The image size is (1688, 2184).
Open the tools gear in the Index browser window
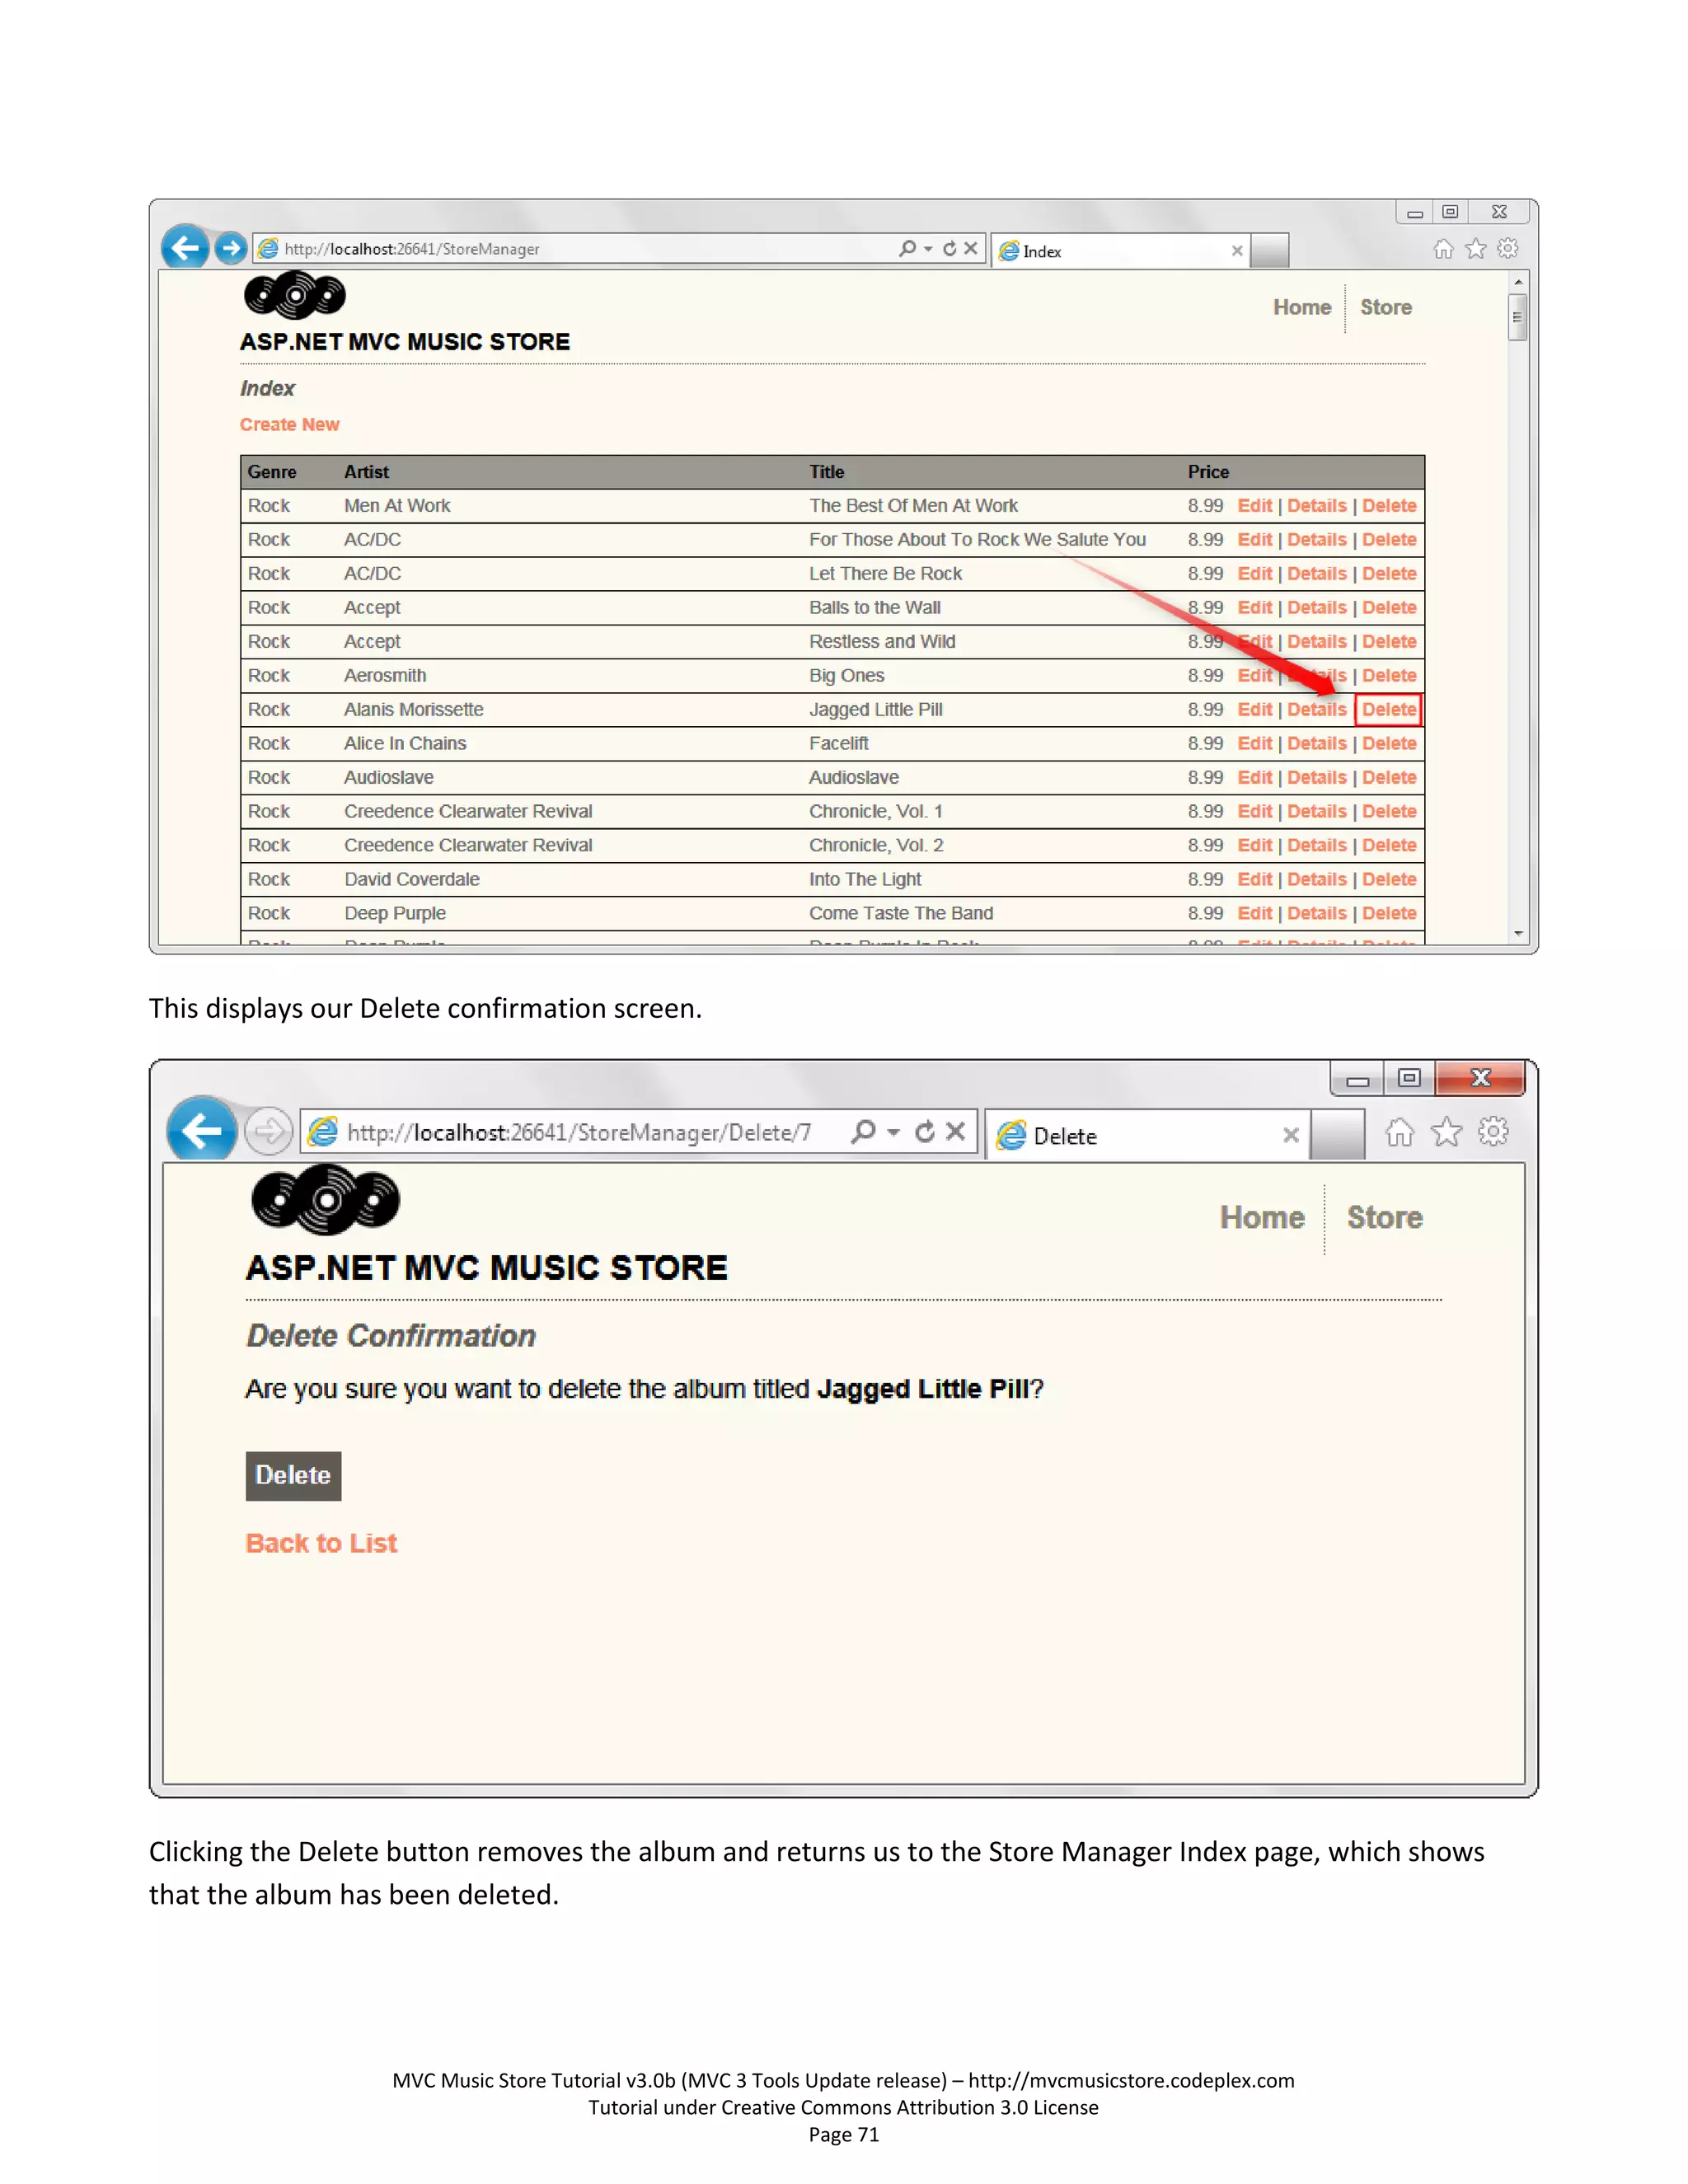[x=1508, y=248]
